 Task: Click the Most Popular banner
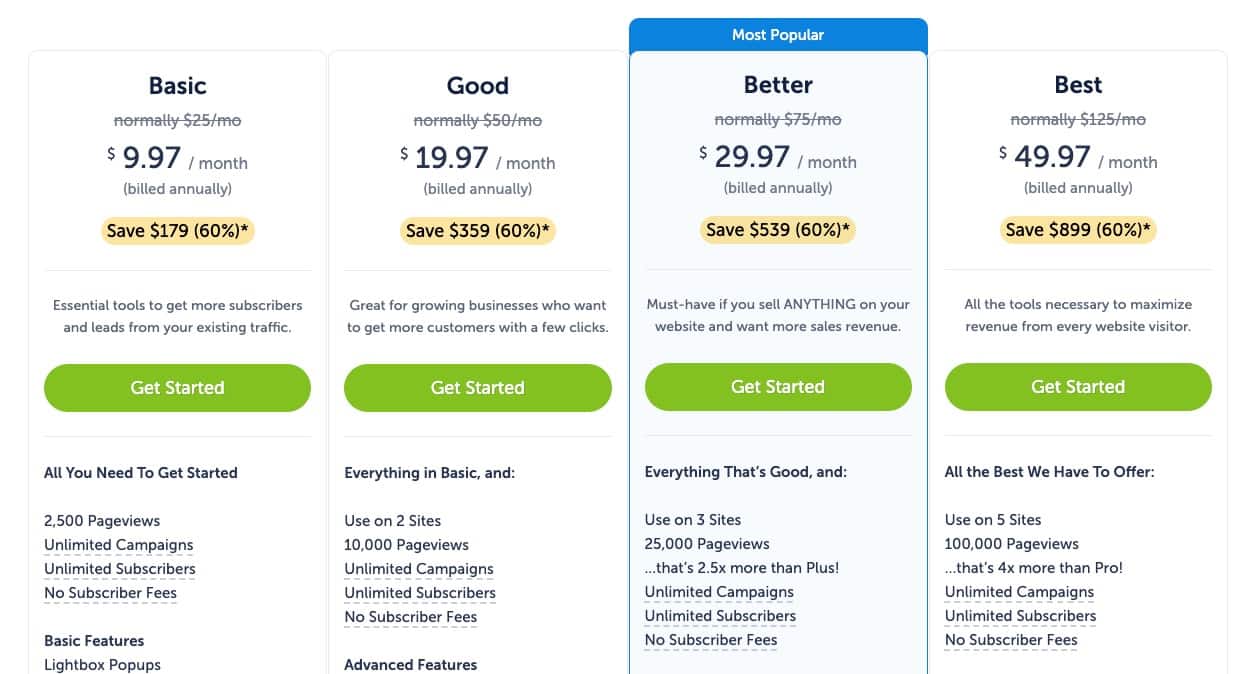(778, 35)
